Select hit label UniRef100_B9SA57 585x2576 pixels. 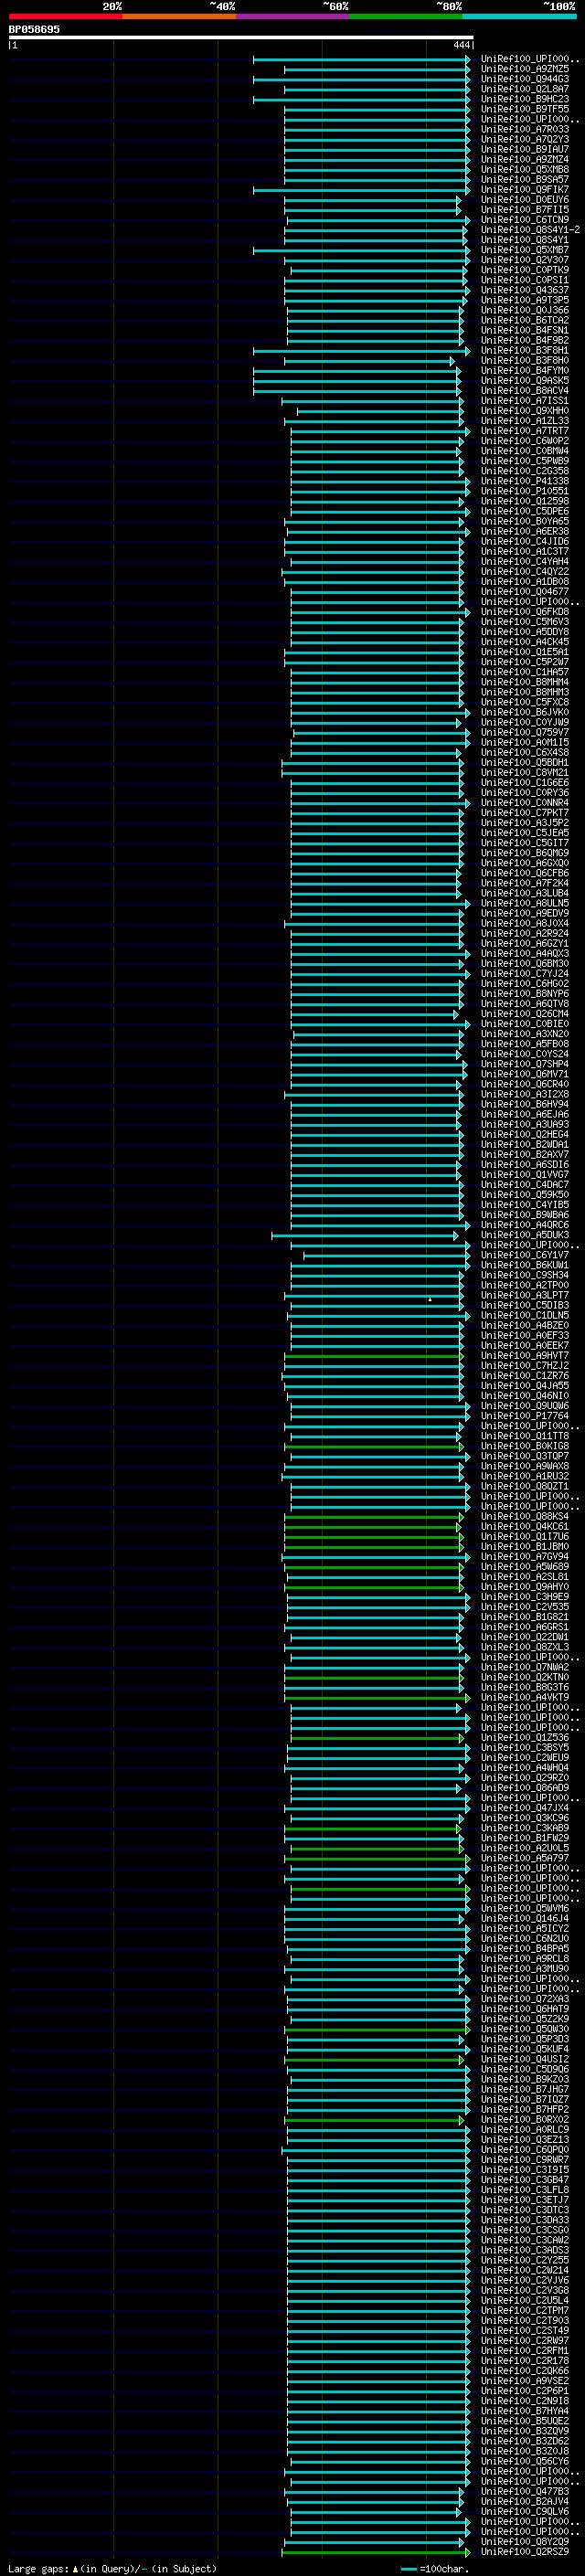tap(525, 179)
